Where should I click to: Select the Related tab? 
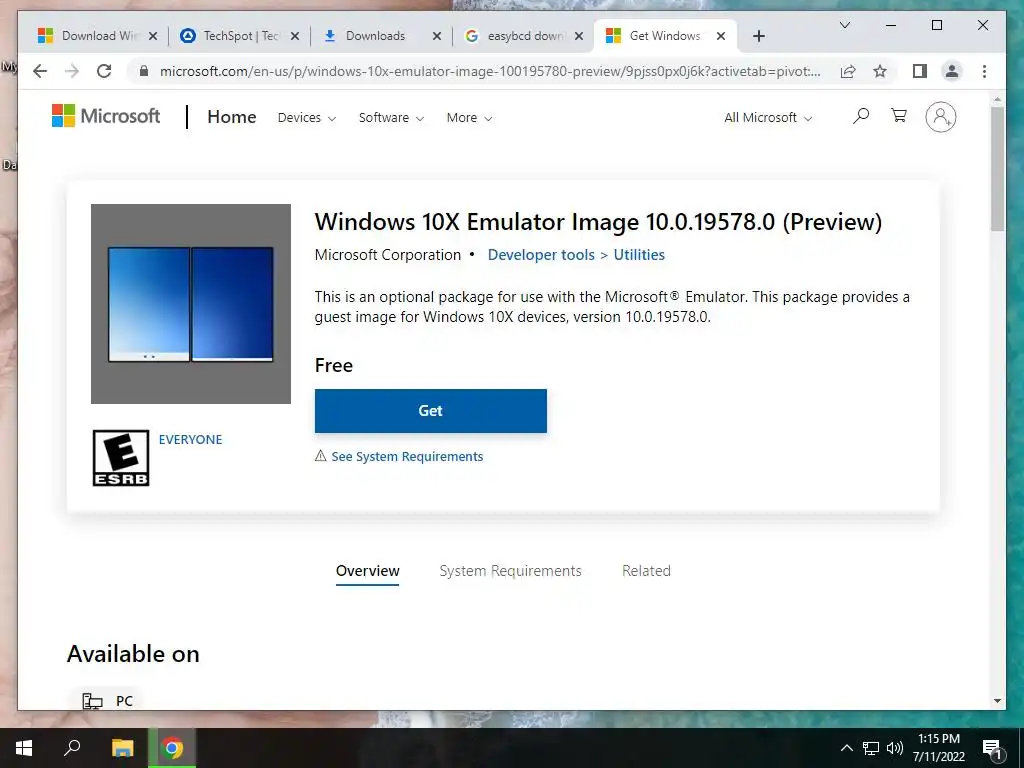(647, 571)
